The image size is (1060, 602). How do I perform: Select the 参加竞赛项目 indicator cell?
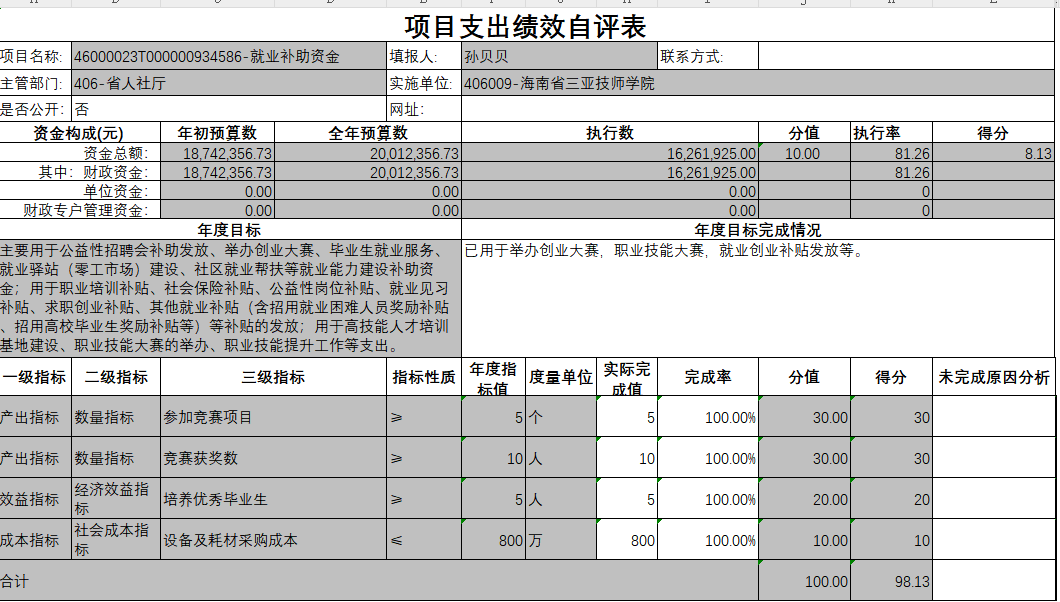(274, 417)
